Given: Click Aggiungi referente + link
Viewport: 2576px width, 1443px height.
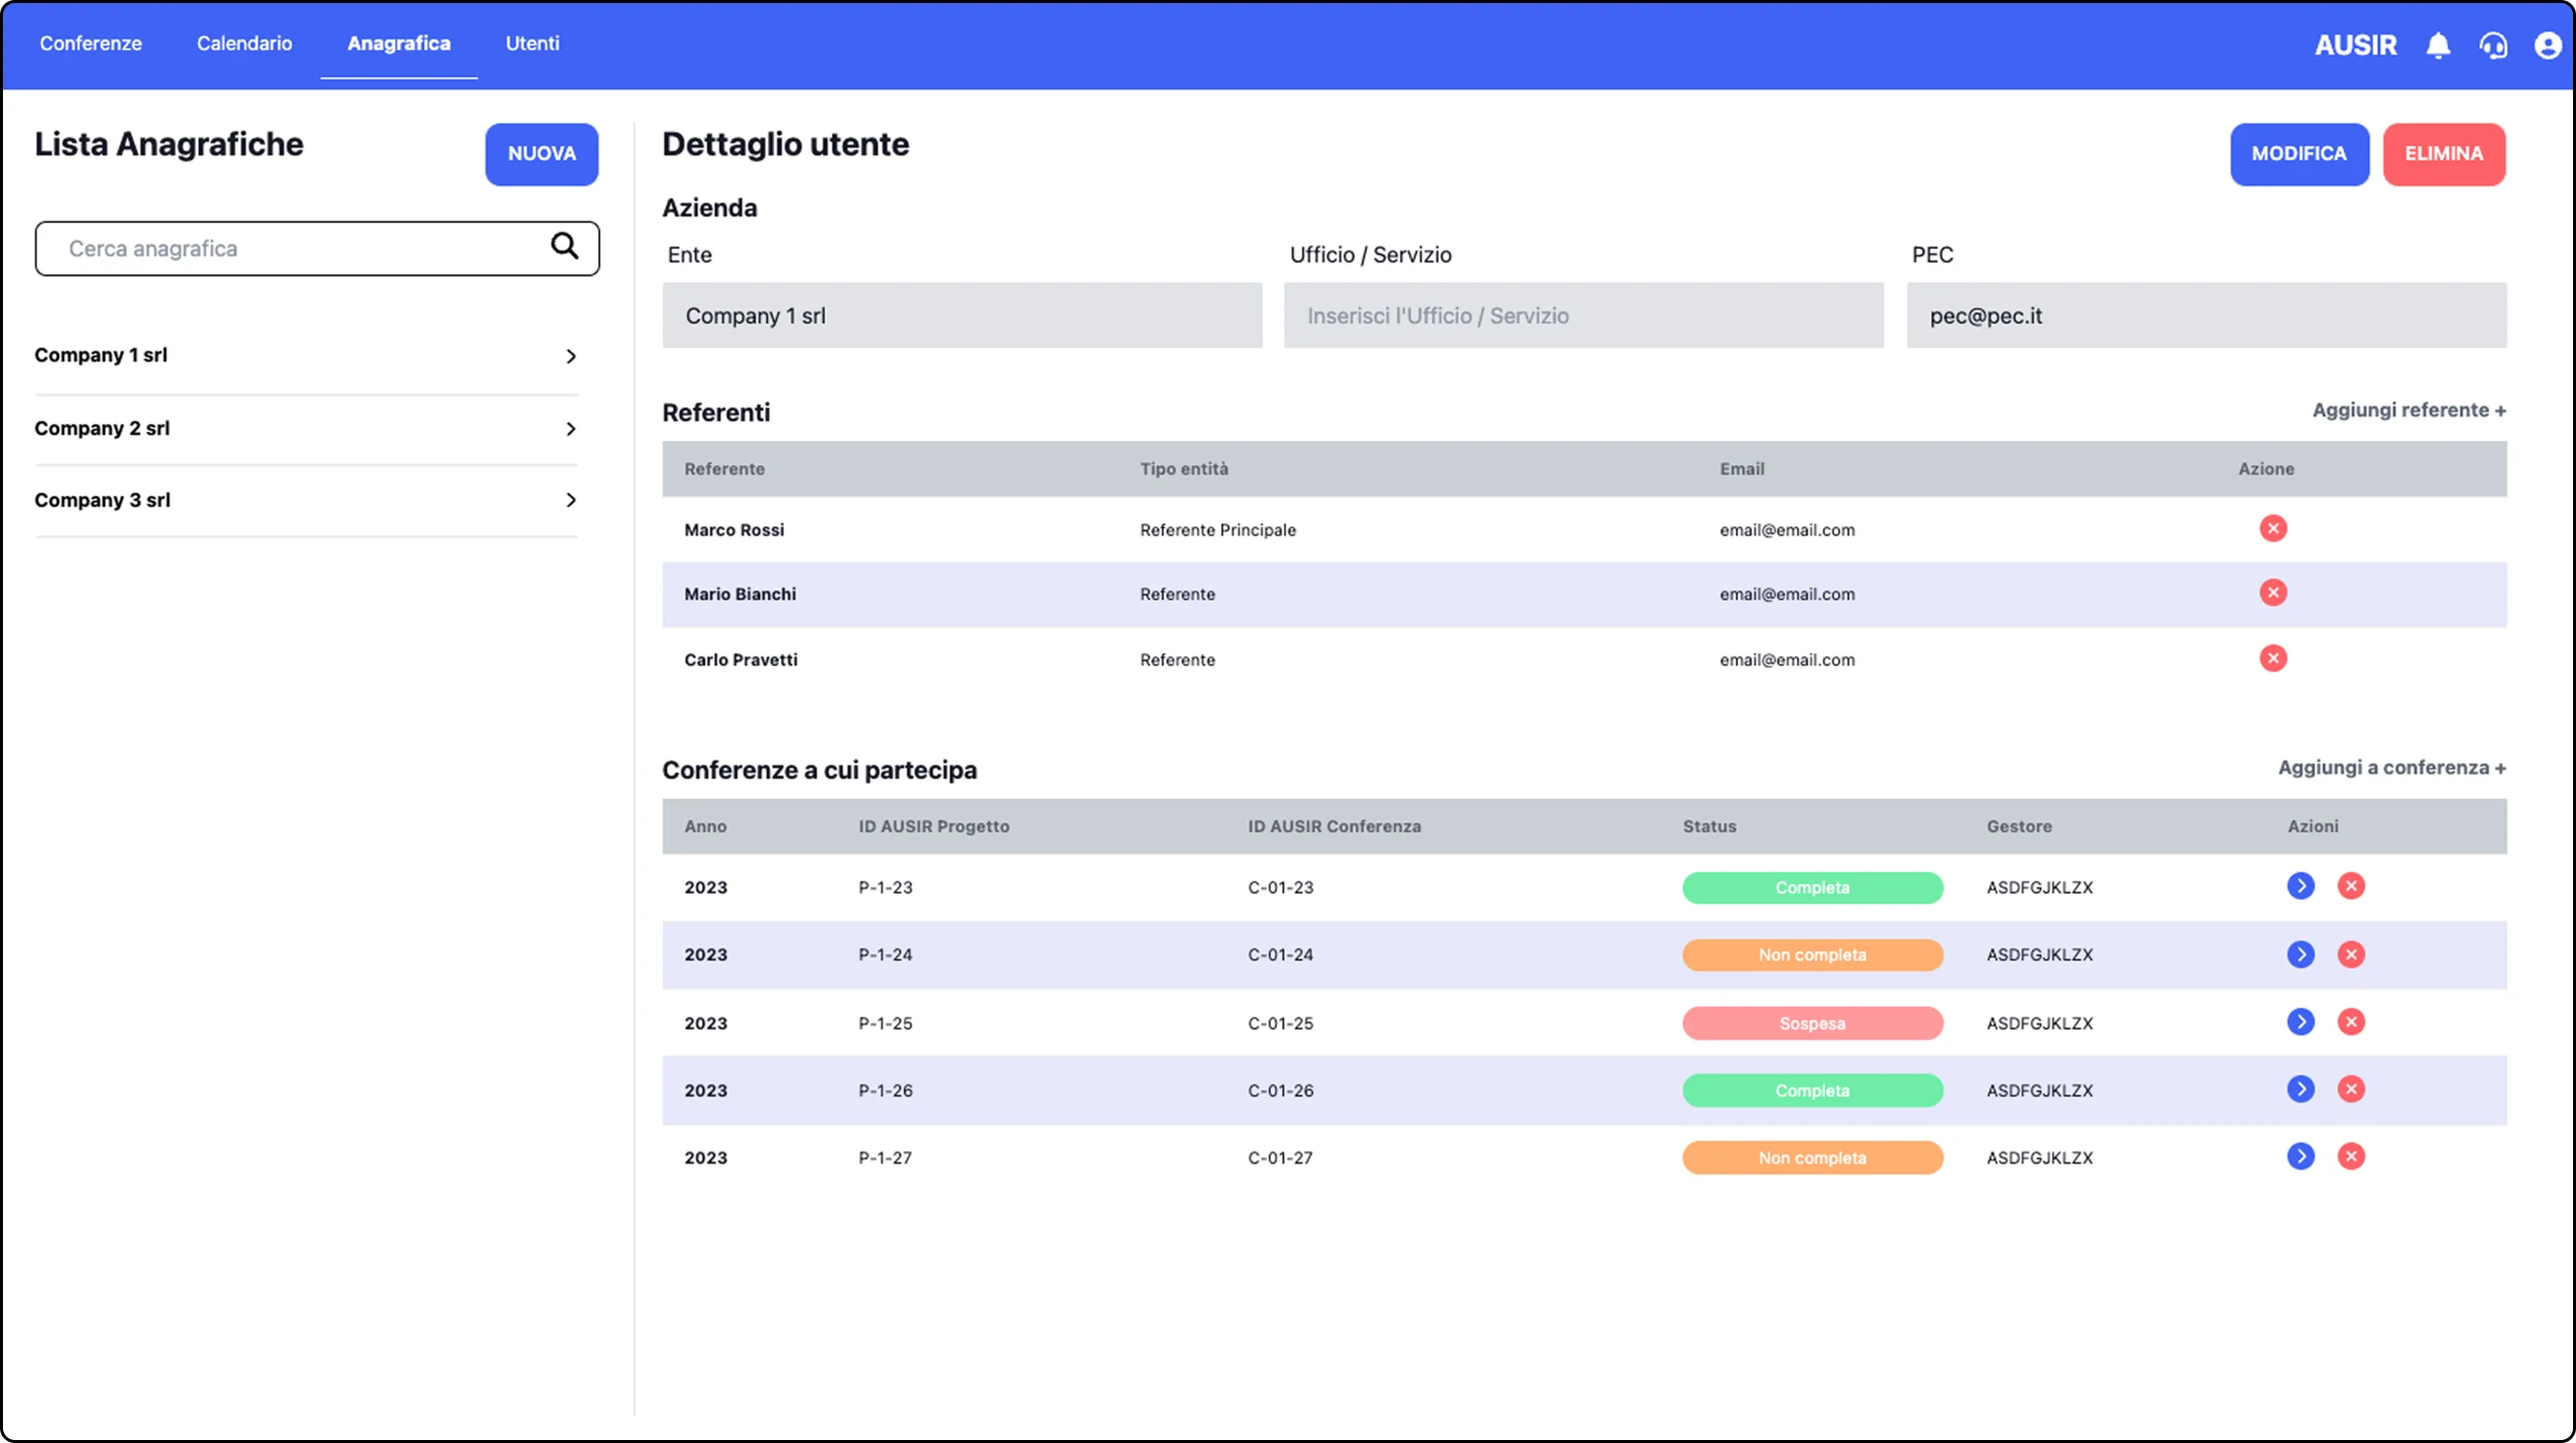Looking at the screenshot, I should pyautogui.click(x=2409, y=410).
